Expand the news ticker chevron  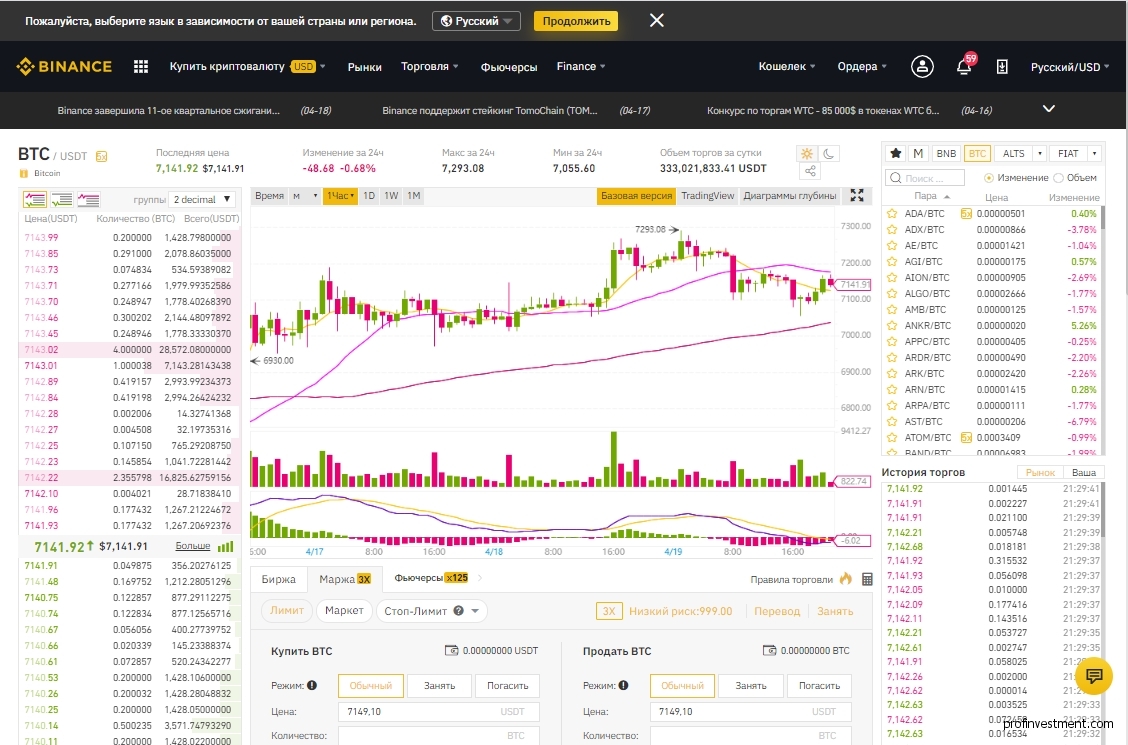tap(1049, 109)
